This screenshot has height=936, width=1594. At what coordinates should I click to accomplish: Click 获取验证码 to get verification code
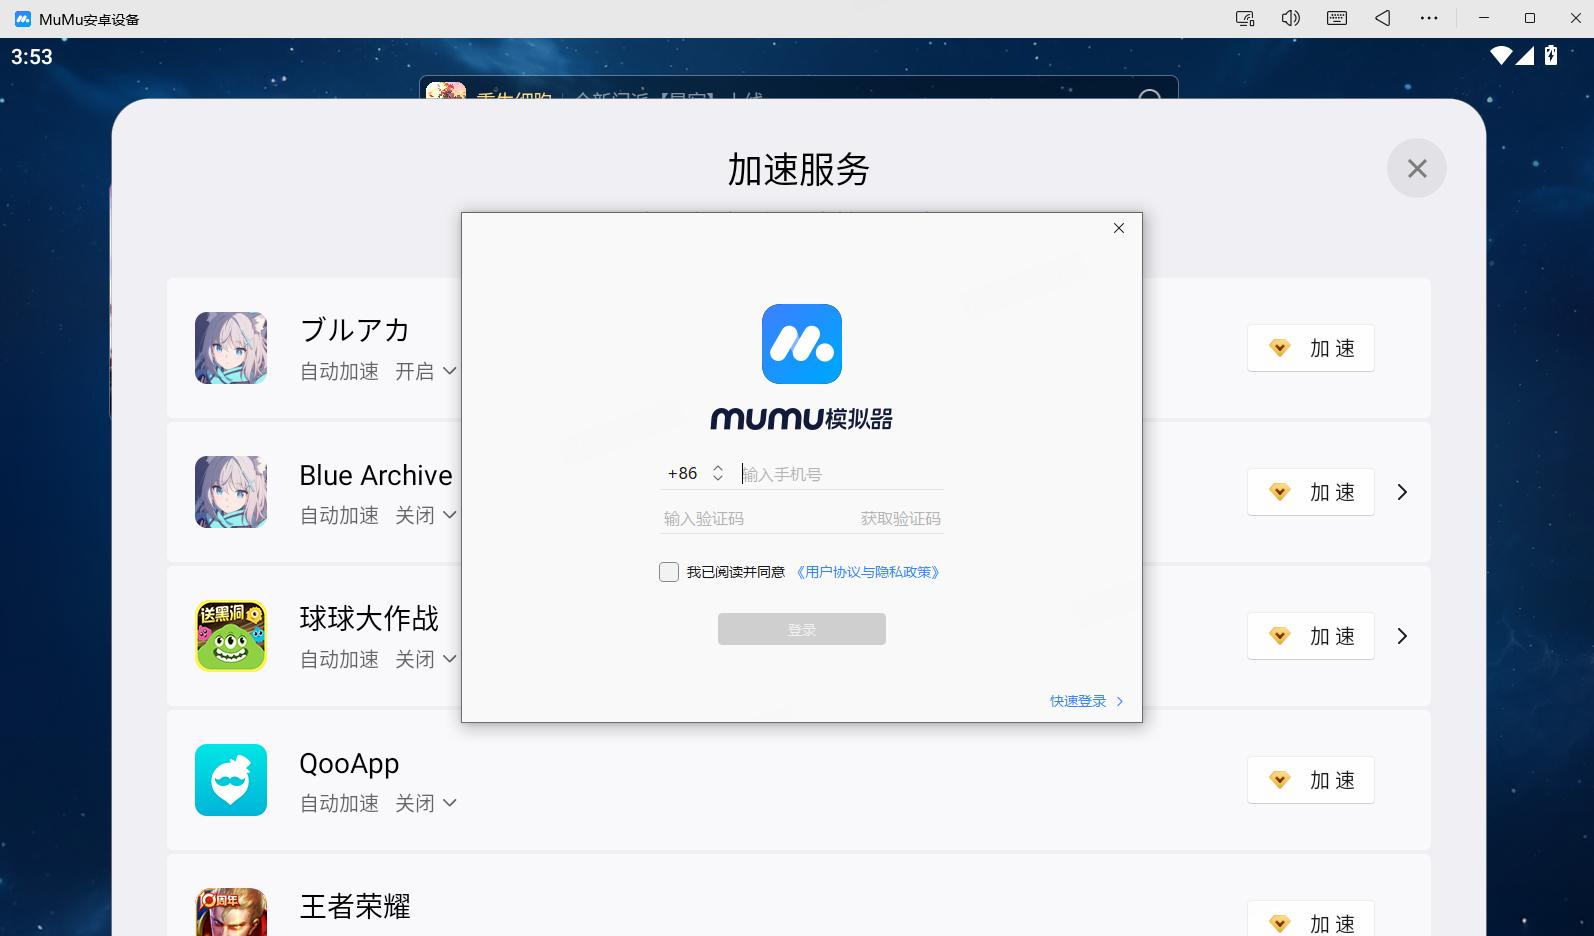(x=900, y=519)
